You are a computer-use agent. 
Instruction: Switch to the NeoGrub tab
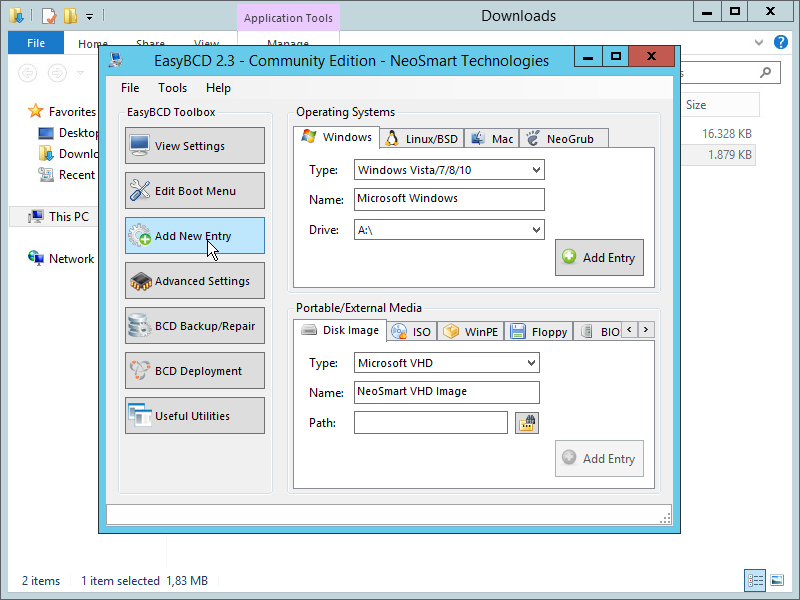click(x=564, y=139)
